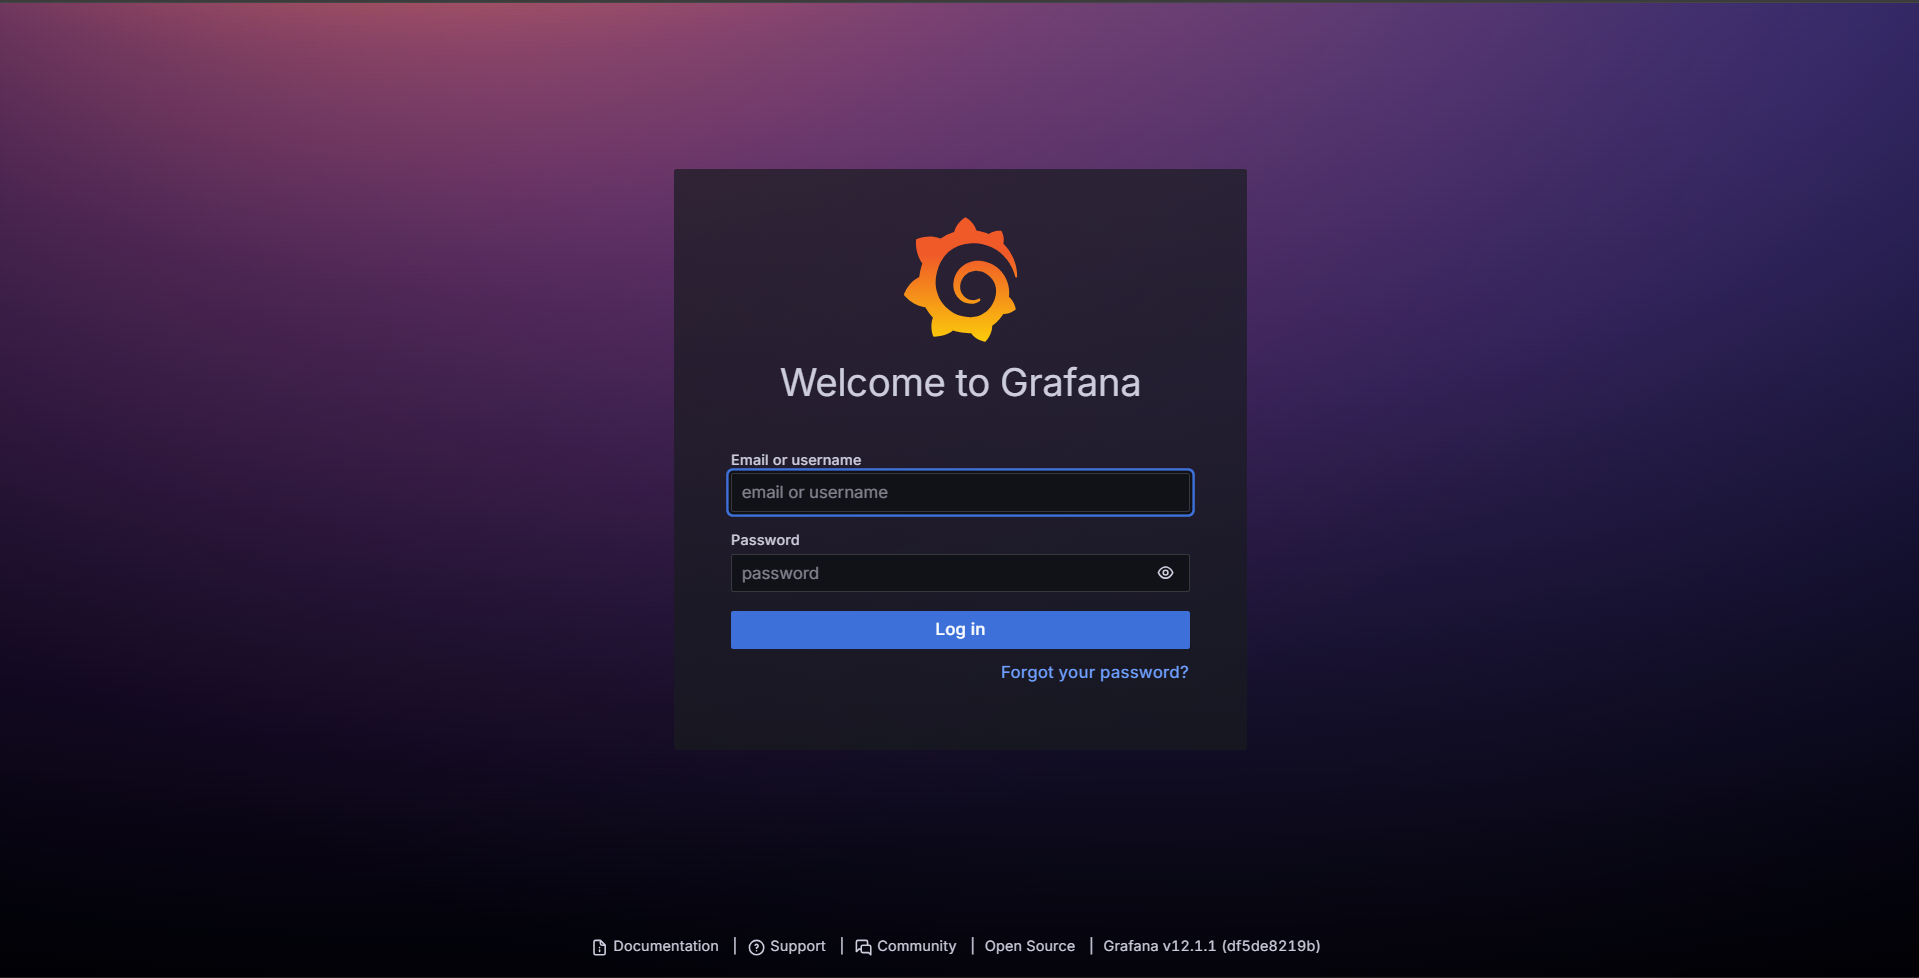Click the Grafana v12.1.1 version link

pyautogui.click(x=1159, y=946)
